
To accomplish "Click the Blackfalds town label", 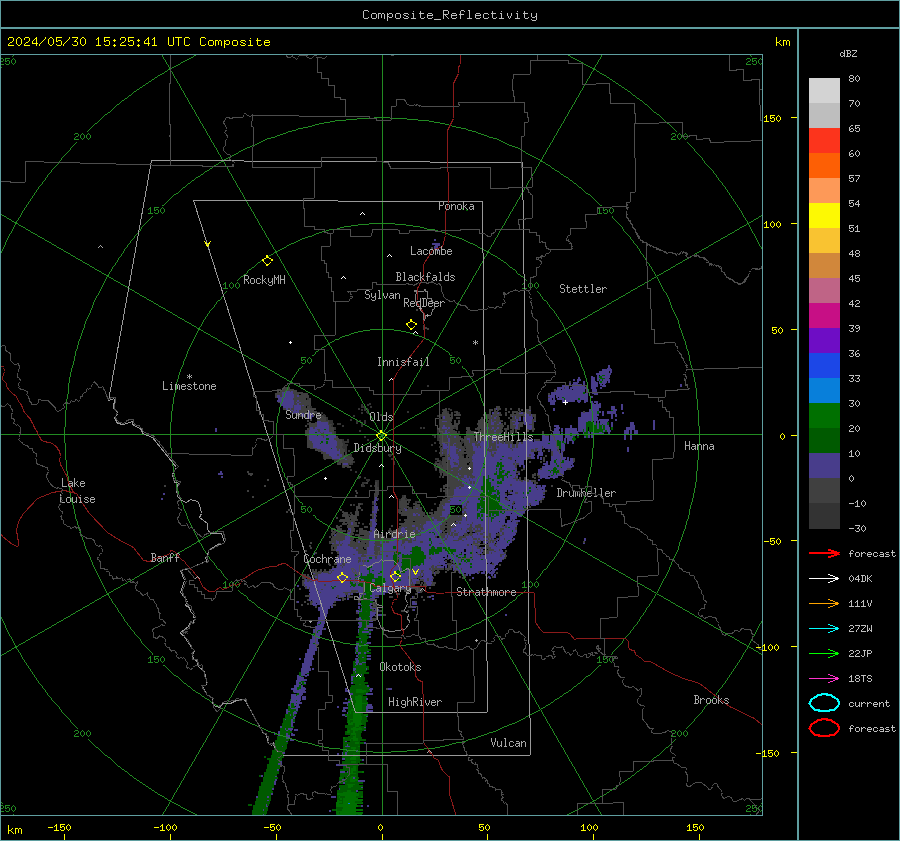I will (x=425, y=277).
